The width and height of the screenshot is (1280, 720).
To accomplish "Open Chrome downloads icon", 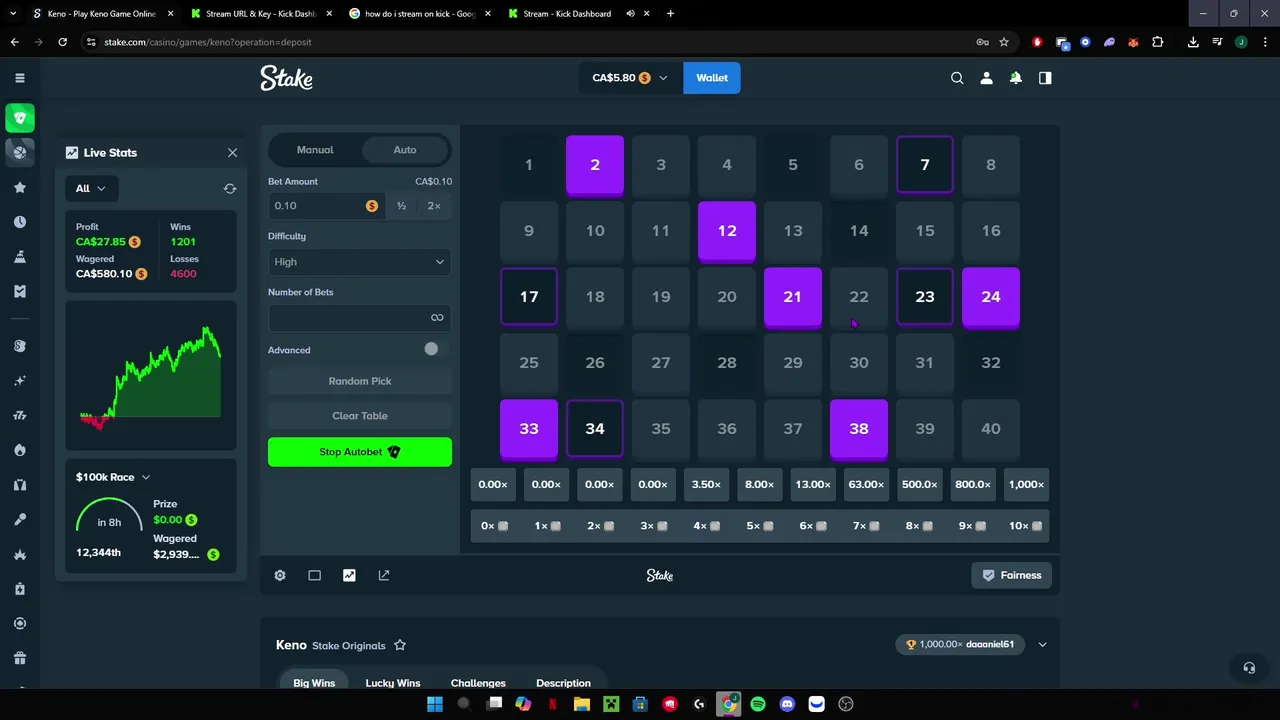I will [x=1193, y=42].
